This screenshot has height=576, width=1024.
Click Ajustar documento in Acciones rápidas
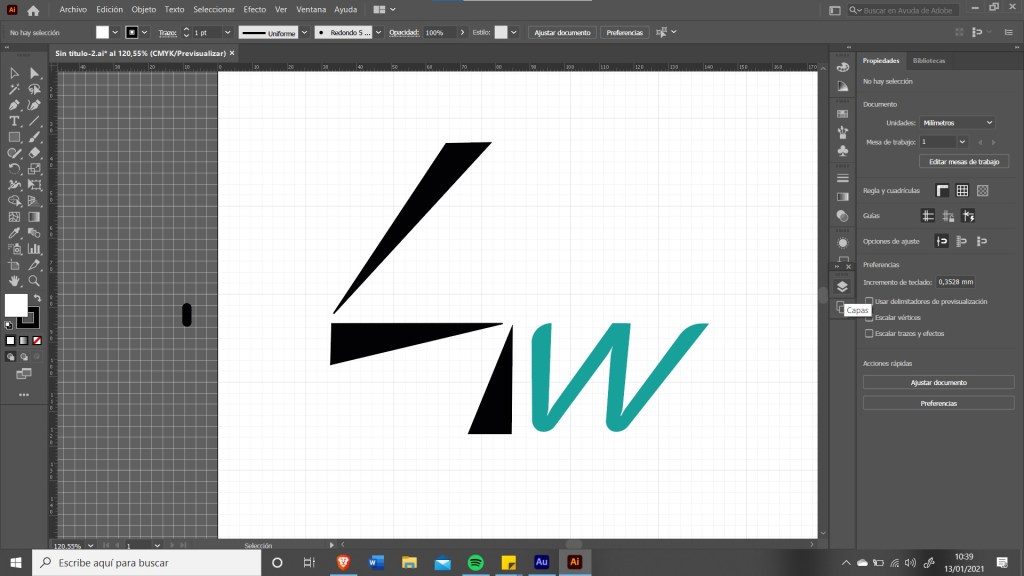click(938, 382)
